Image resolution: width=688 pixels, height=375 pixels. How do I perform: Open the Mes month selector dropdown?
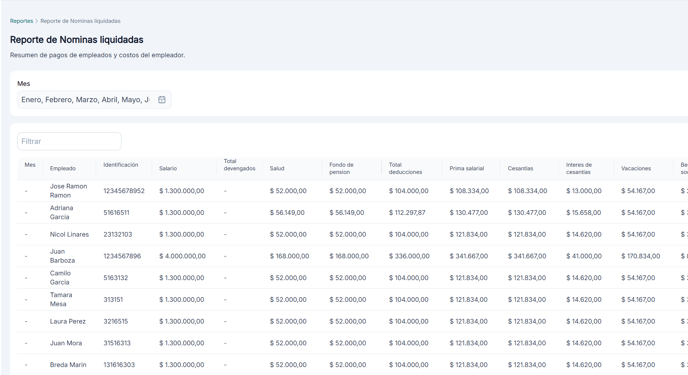94,100
